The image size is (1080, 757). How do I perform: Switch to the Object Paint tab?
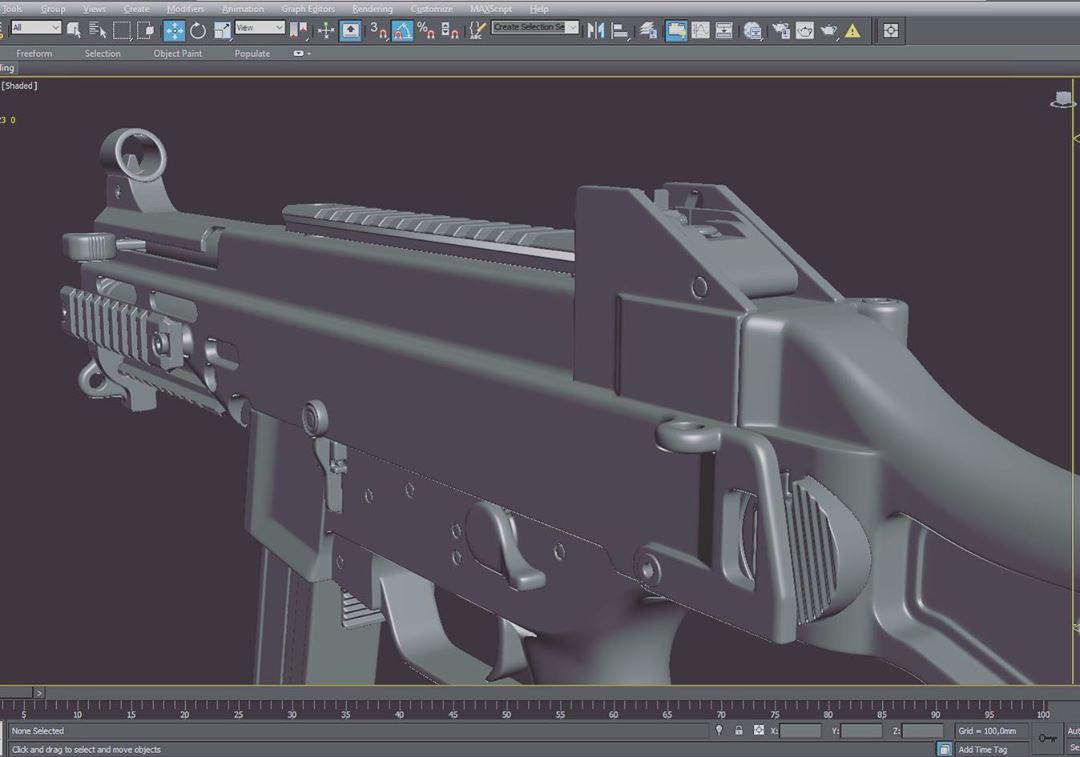point(178,53)
